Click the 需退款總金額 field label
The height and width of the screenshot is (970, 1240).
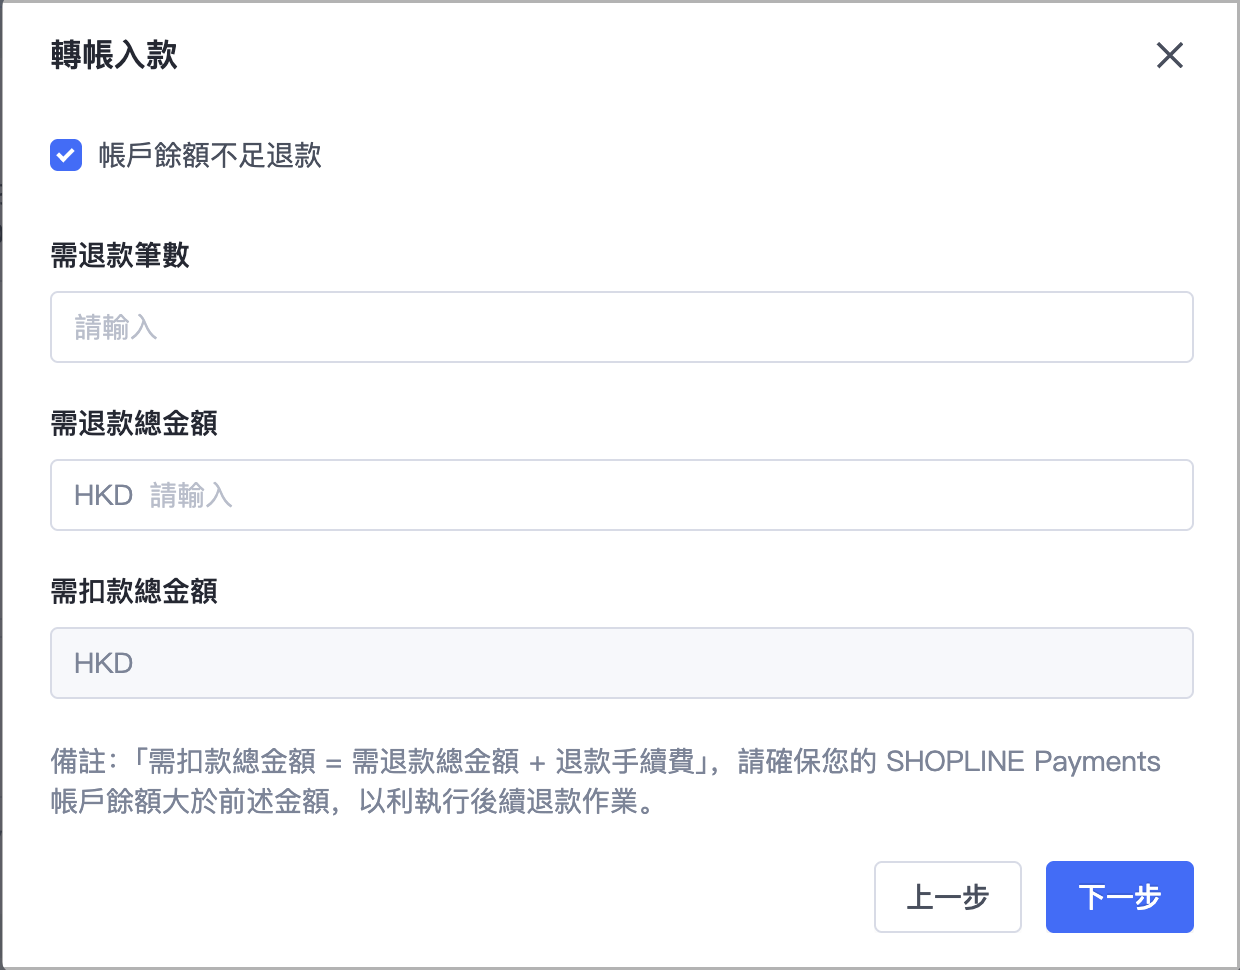(134, 423)
